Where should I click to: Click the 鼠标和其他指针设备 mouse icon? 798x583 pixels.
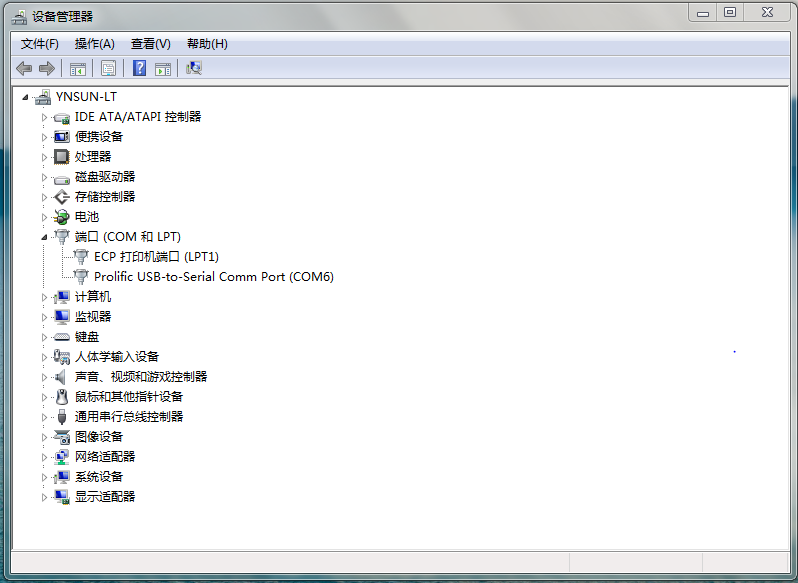[x=62, y=397]
